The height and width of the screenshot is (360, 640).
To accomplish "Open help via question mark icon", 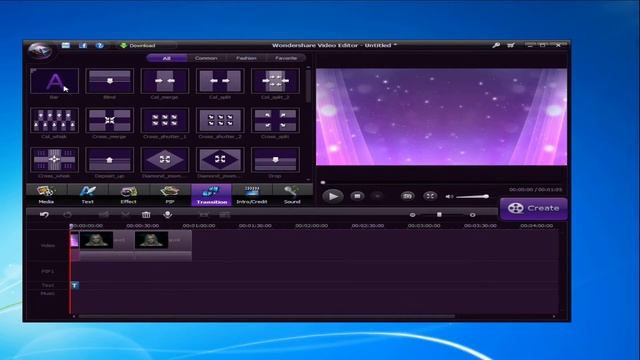I will (x=100, y=45).
